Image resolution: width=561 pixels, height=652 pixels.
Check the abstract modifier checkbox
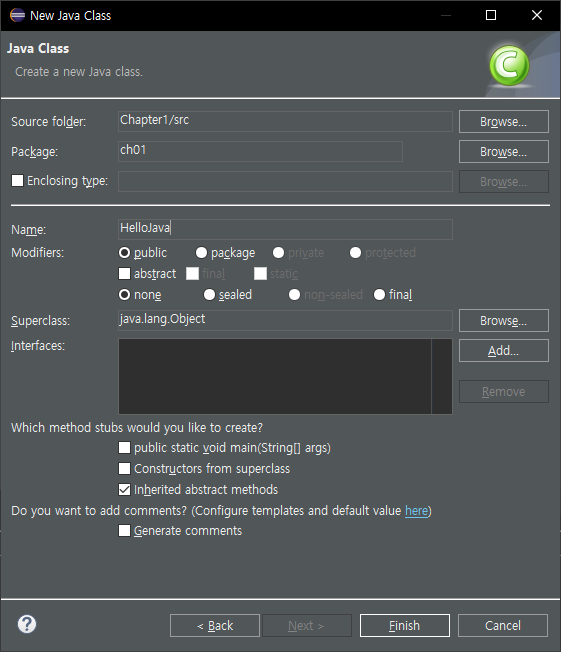pos(124,274)
